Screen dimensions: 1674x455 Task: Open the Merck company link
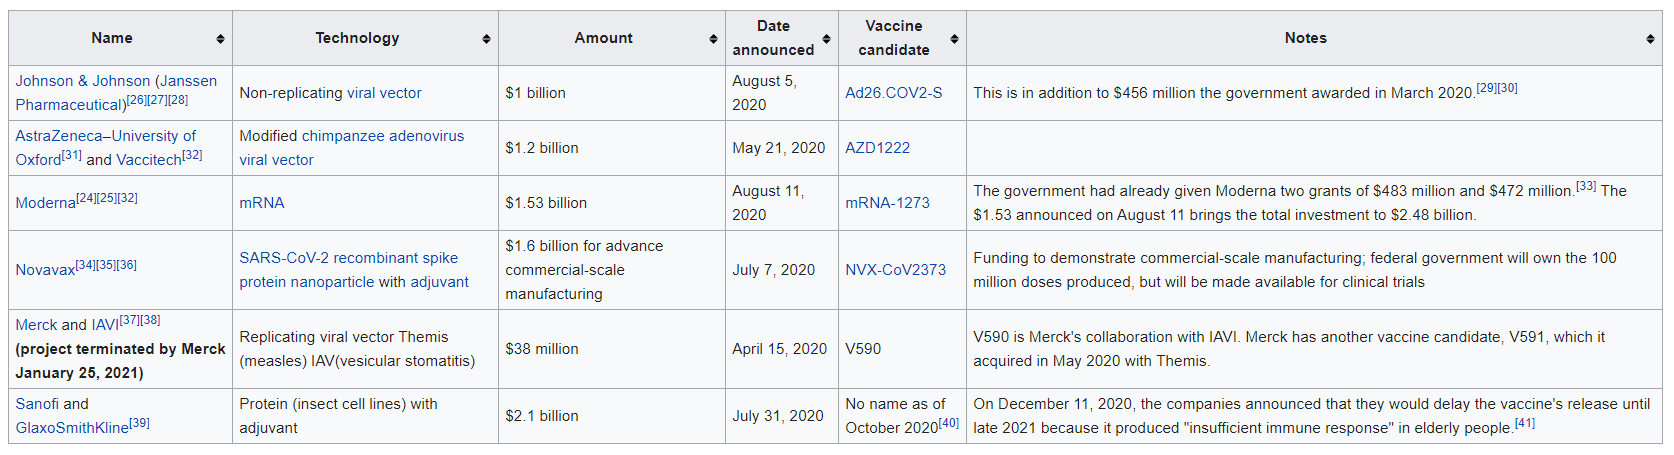[36, 325]
